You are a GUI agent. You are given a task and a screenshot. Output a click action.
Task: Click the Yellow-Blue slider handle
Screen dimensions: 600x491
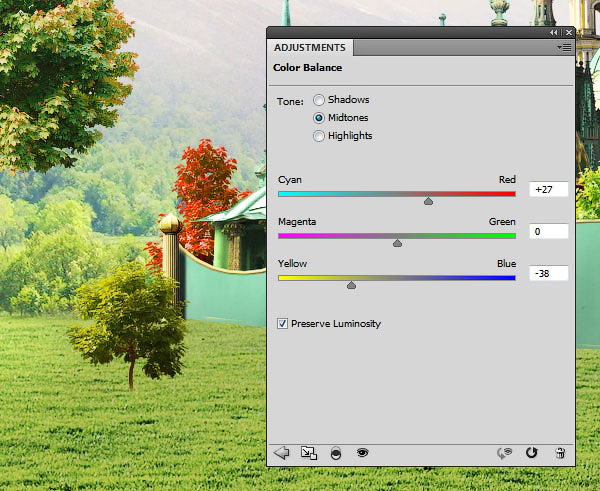[351, 285]
